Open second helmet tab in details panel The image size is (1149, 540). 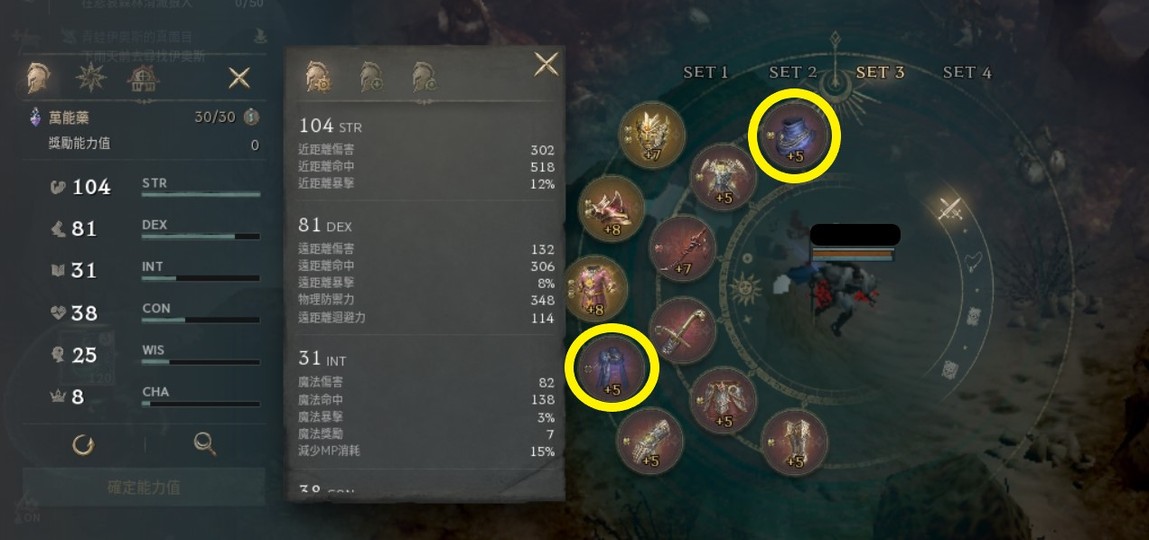tap(372, 76)
